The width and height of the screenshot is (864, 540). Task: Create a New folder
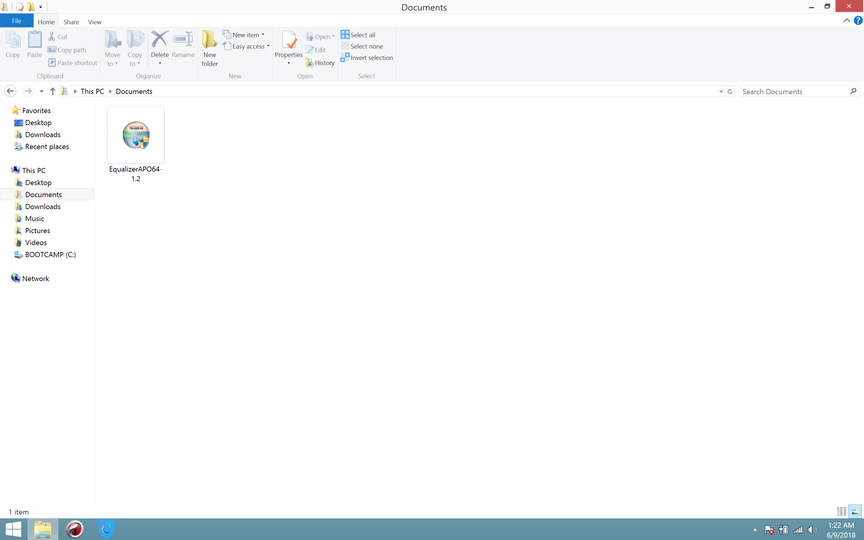coord(209,48)
